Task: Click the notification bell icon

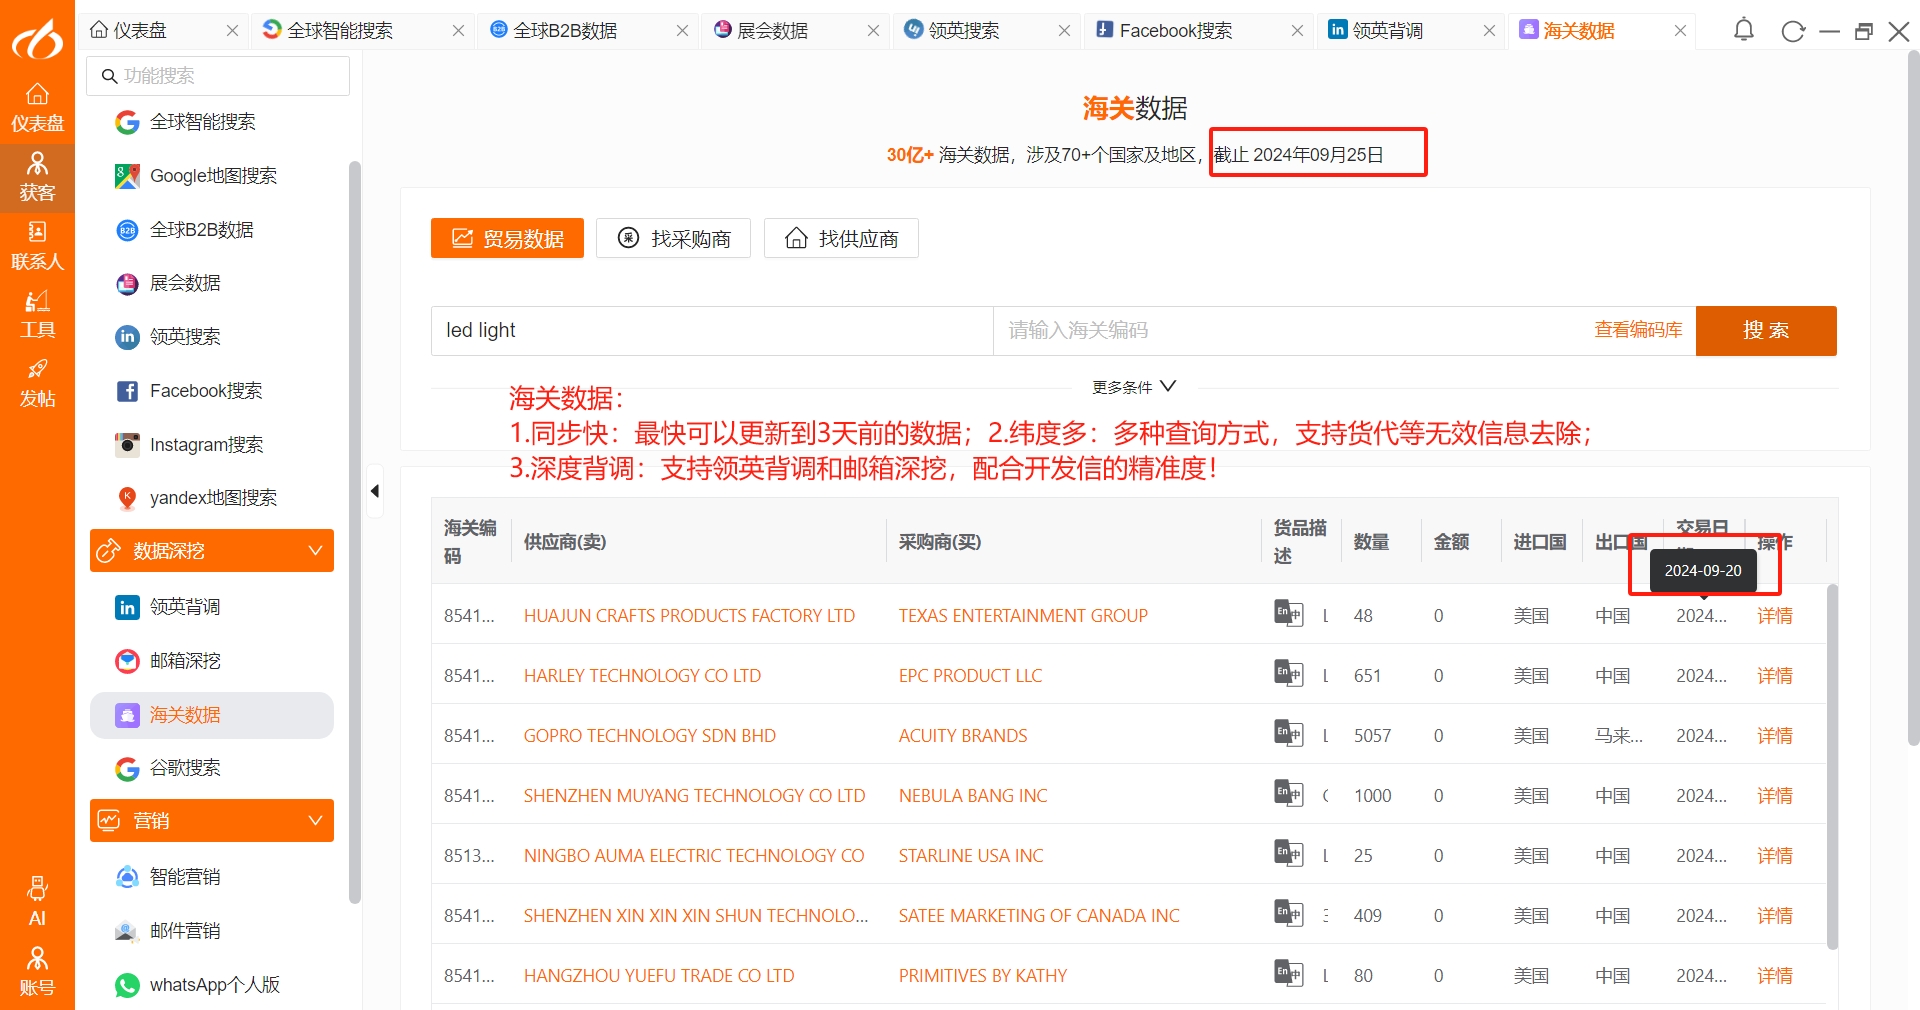Action: point(1744,31)
